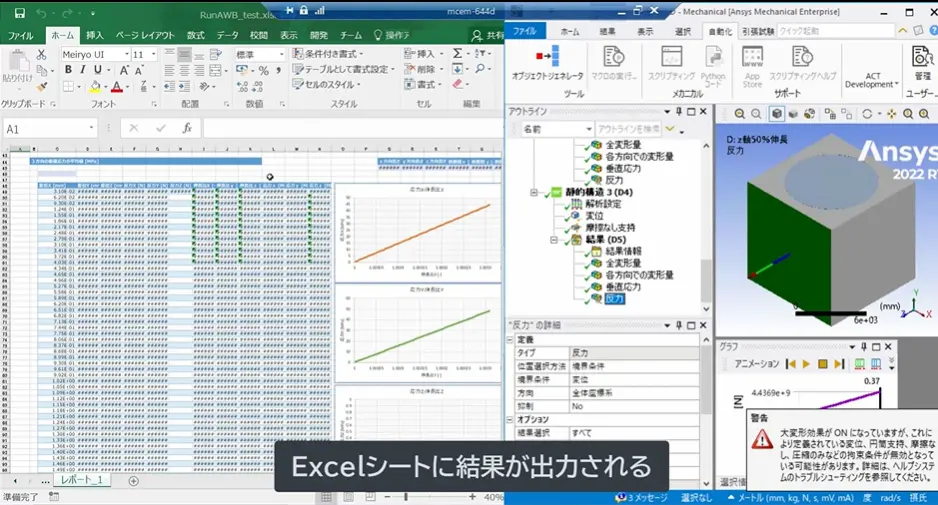Screen dimensions: 938x505
Task: Click the Excel save floppy-disk icon
Action: tap(19, 13)
